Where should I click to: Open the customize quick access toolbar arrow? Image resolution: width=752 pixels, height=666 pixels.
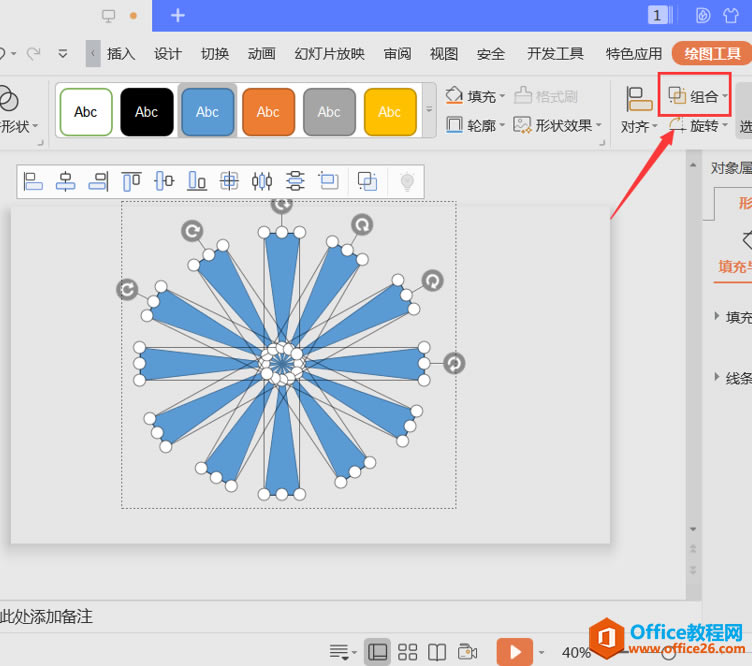click(x=63, y=54)
